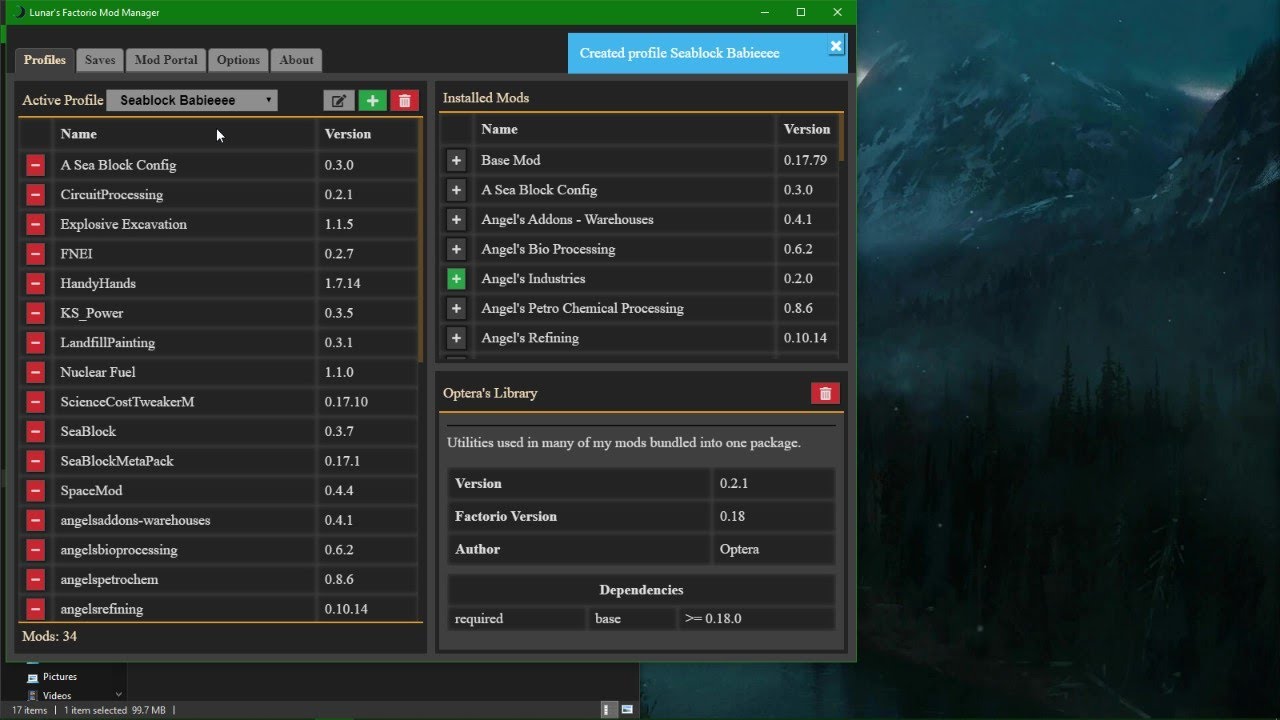Remove HandyHands mod from the profile
The image size is (1280, 720).
click(x=35, y=283)
